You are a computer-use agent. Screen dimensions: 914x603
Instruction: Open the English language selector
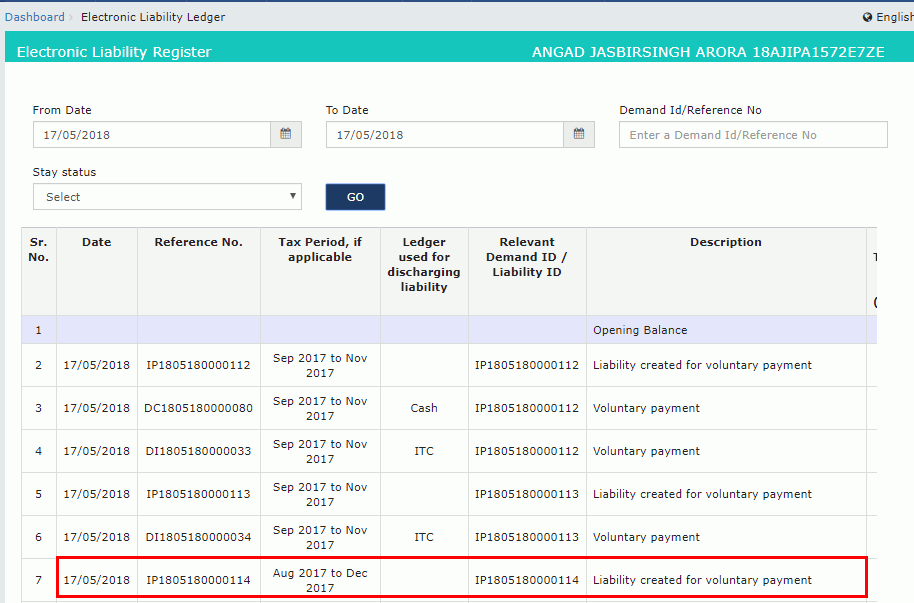(x=893, y=17)
